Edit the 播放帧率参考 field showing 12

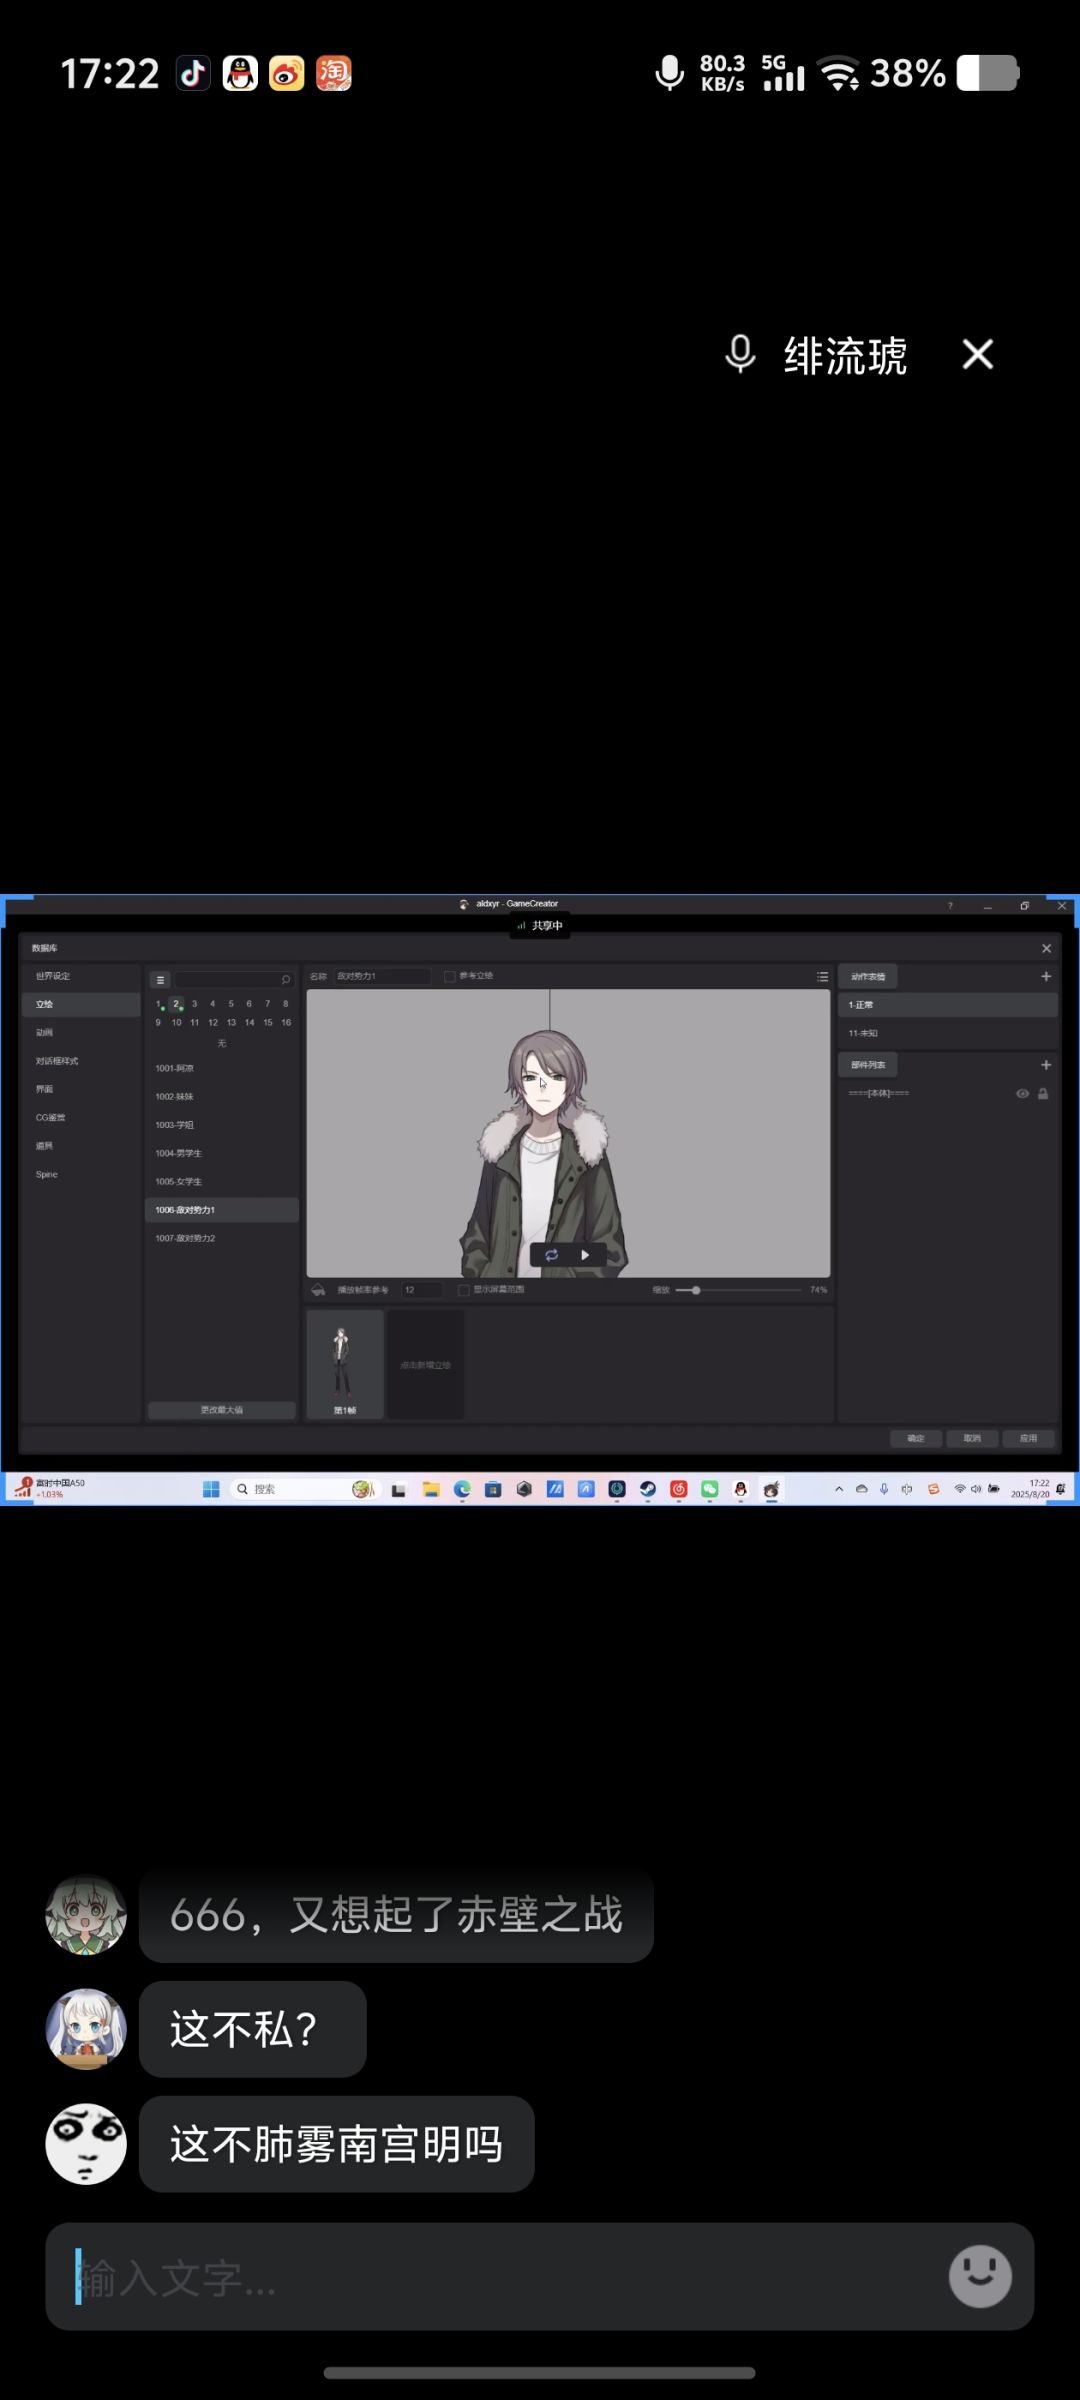point(421,1290)
